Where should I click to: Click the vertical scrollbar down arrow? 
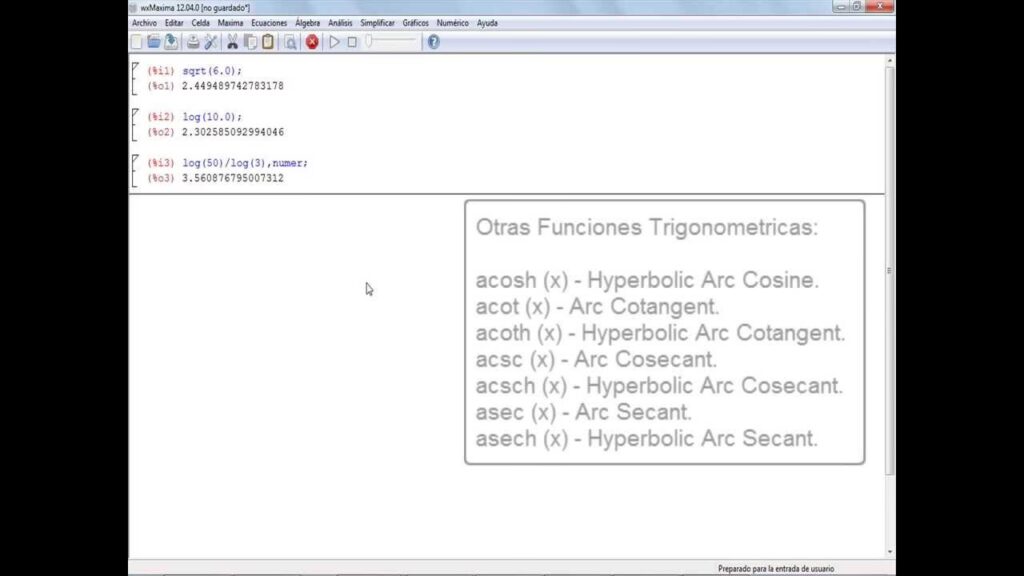pyautogui.click(x=890, y=551)
